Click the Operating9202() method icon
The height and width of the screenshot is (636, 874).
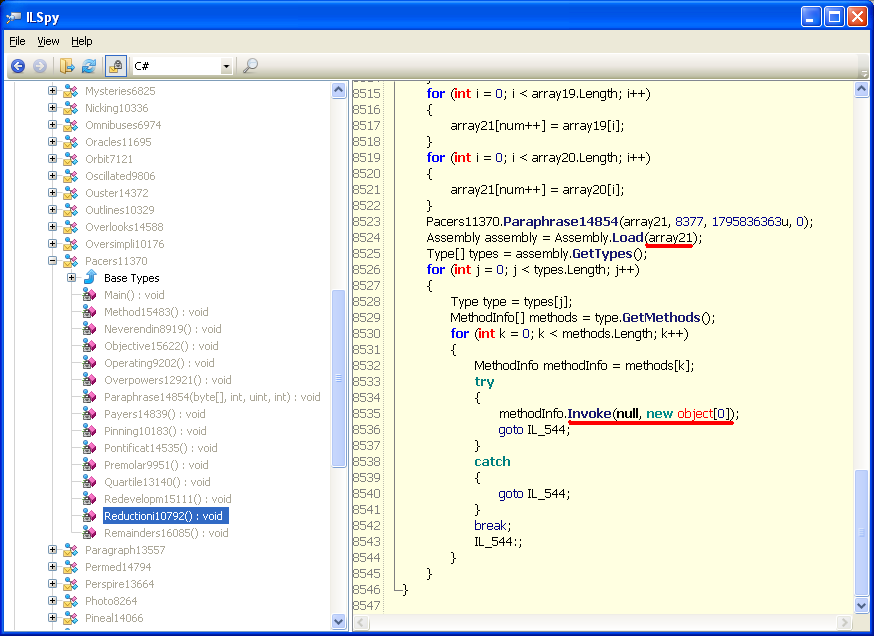[90, 363]
